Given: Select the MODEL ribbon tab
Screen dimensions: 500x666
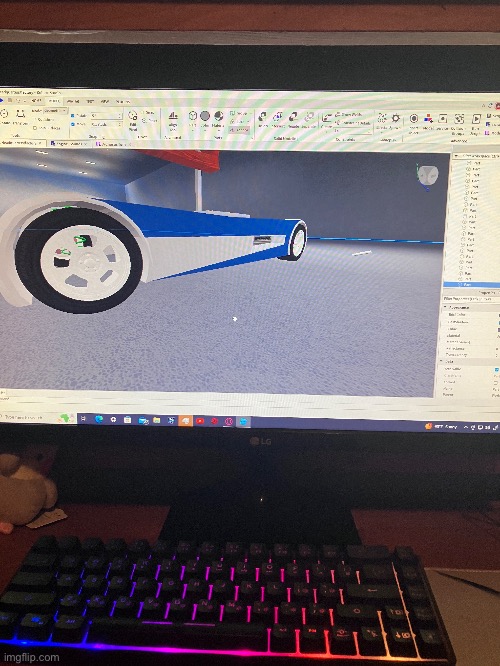Looking at the screenshot, I should pos(54,101).
